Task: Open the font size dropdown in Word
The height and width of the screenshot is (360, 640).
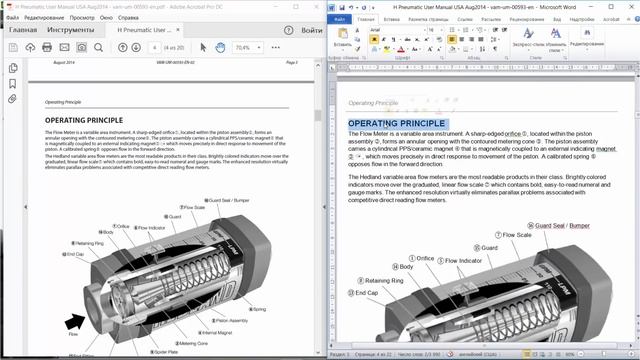Action: pyautogui.click(x=441, y=30)
